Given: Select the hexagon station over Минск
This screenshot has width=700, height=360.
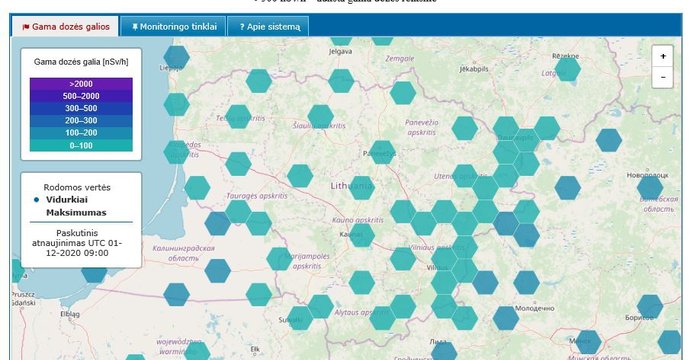Looking at the screenshot, I should click(x=588, y=342).
